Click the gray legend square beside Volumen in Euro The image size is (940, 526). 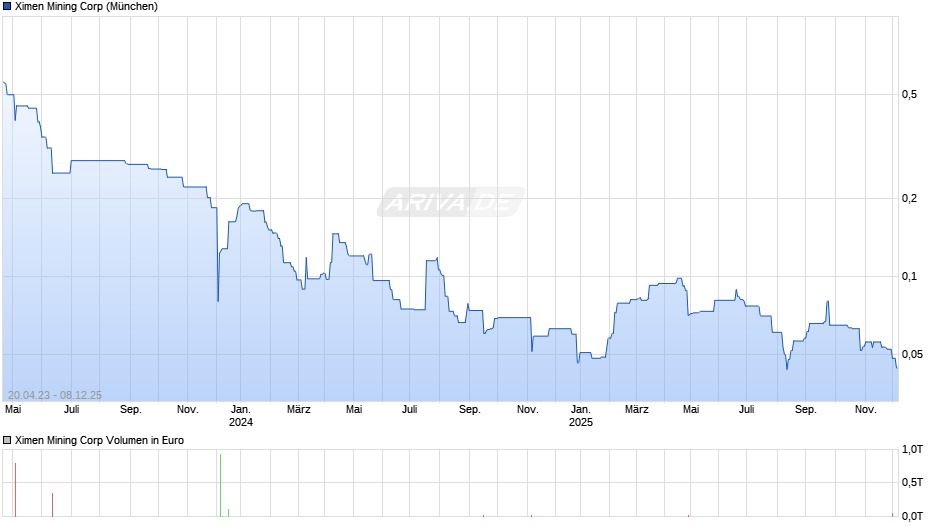click(x=7, y=440)
